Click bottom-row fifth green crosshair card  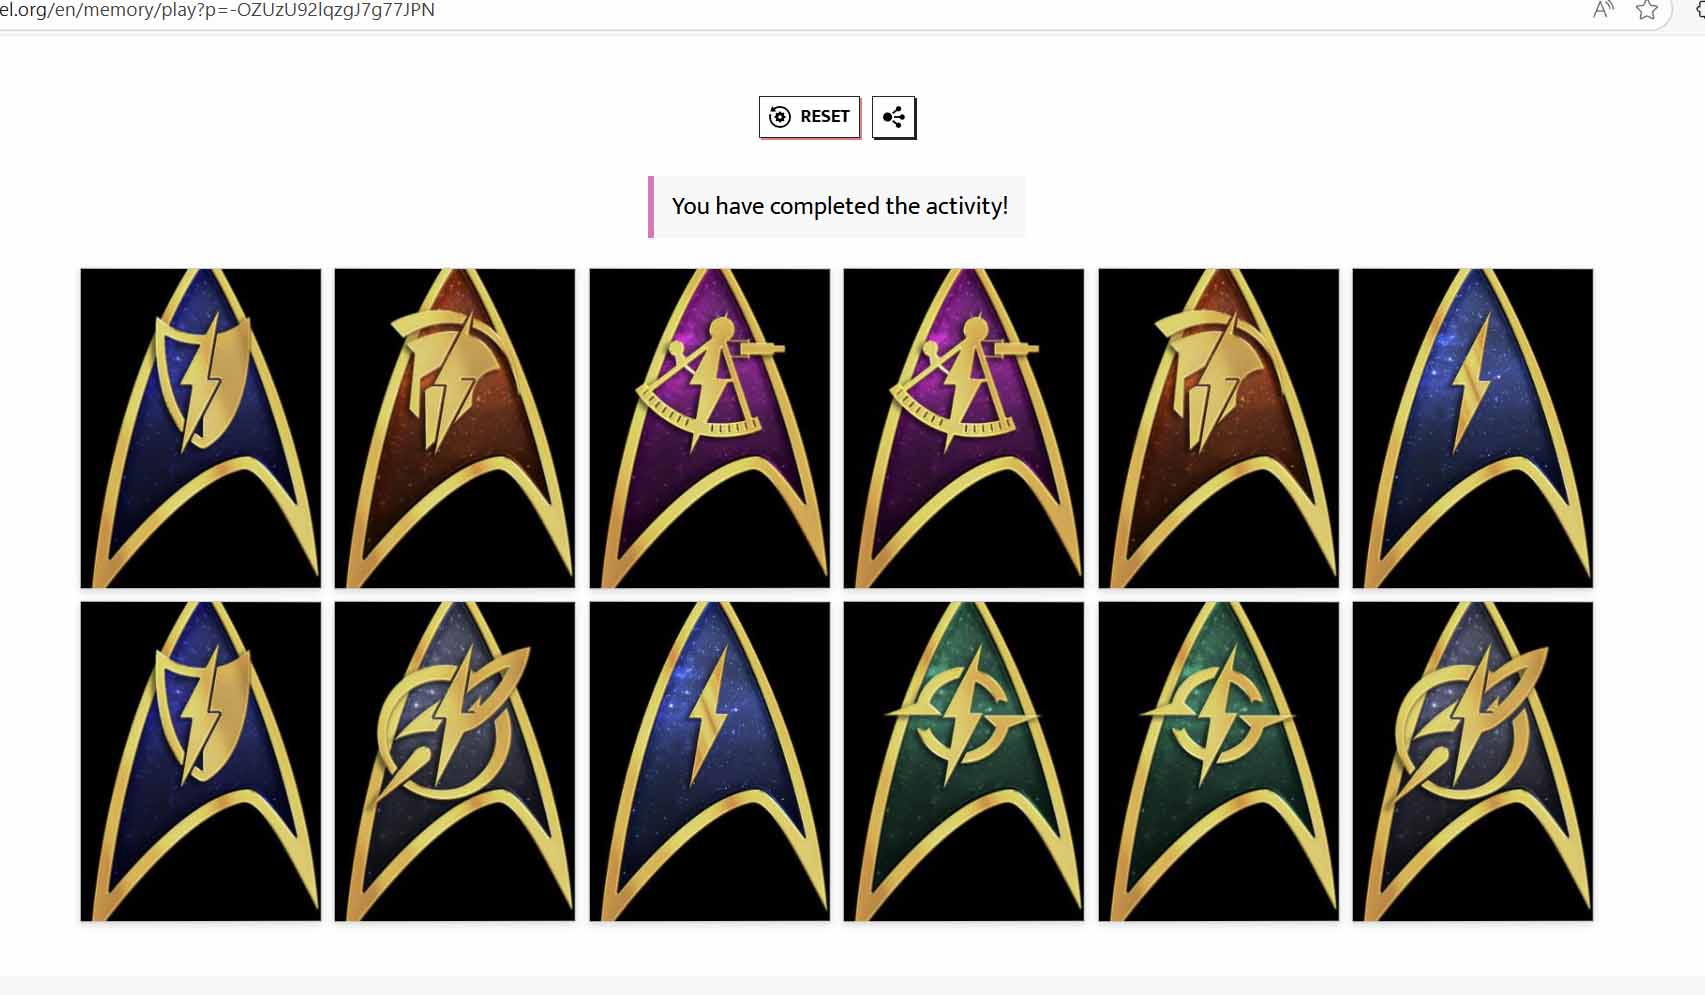tap(1219, 761)
